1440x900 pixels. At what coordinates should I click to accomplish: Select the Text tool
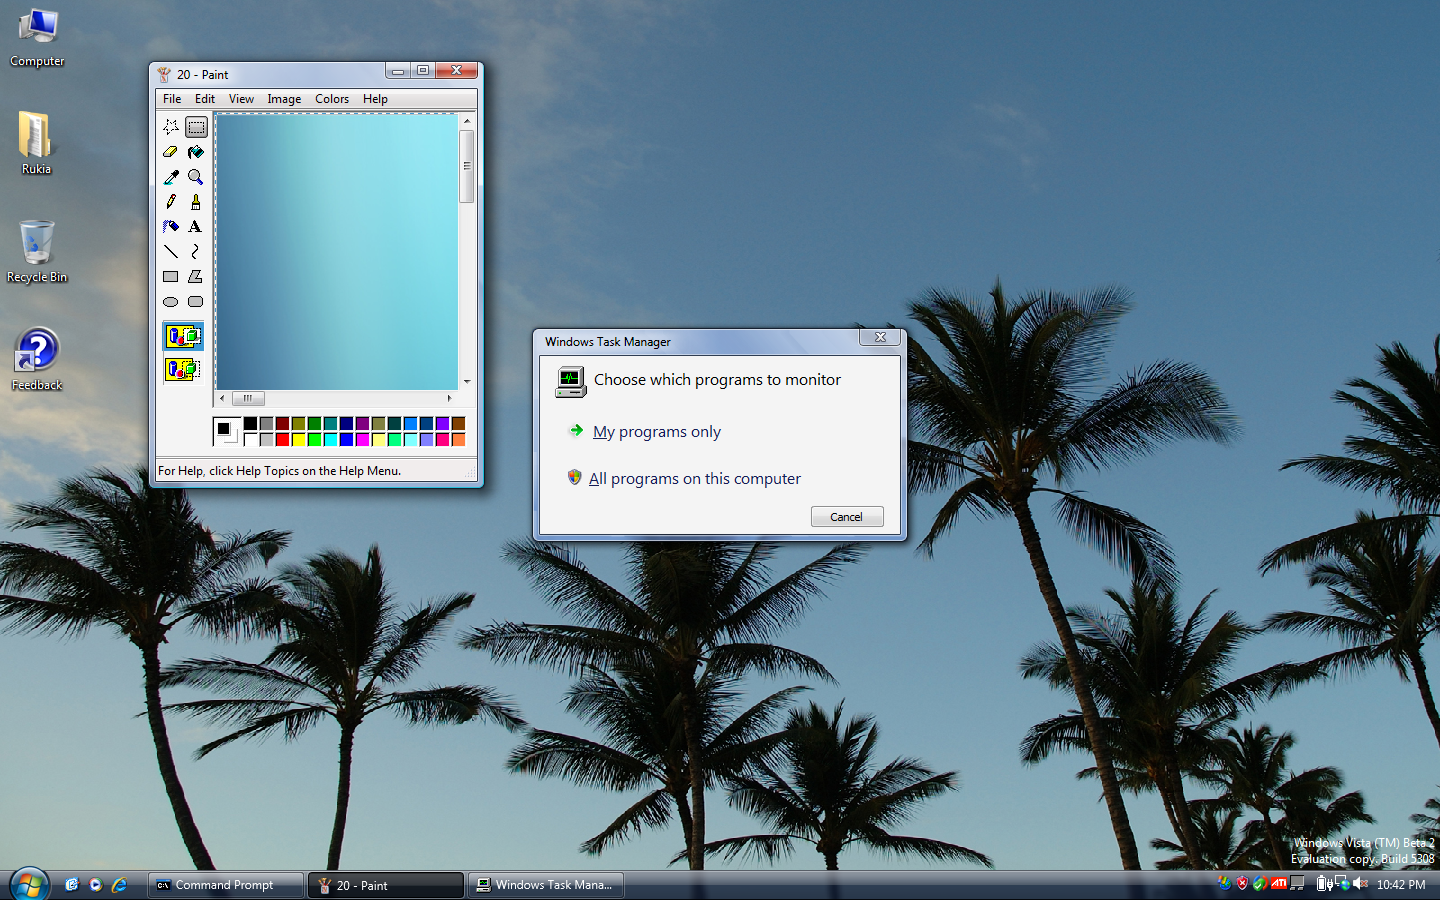[196, 227]
